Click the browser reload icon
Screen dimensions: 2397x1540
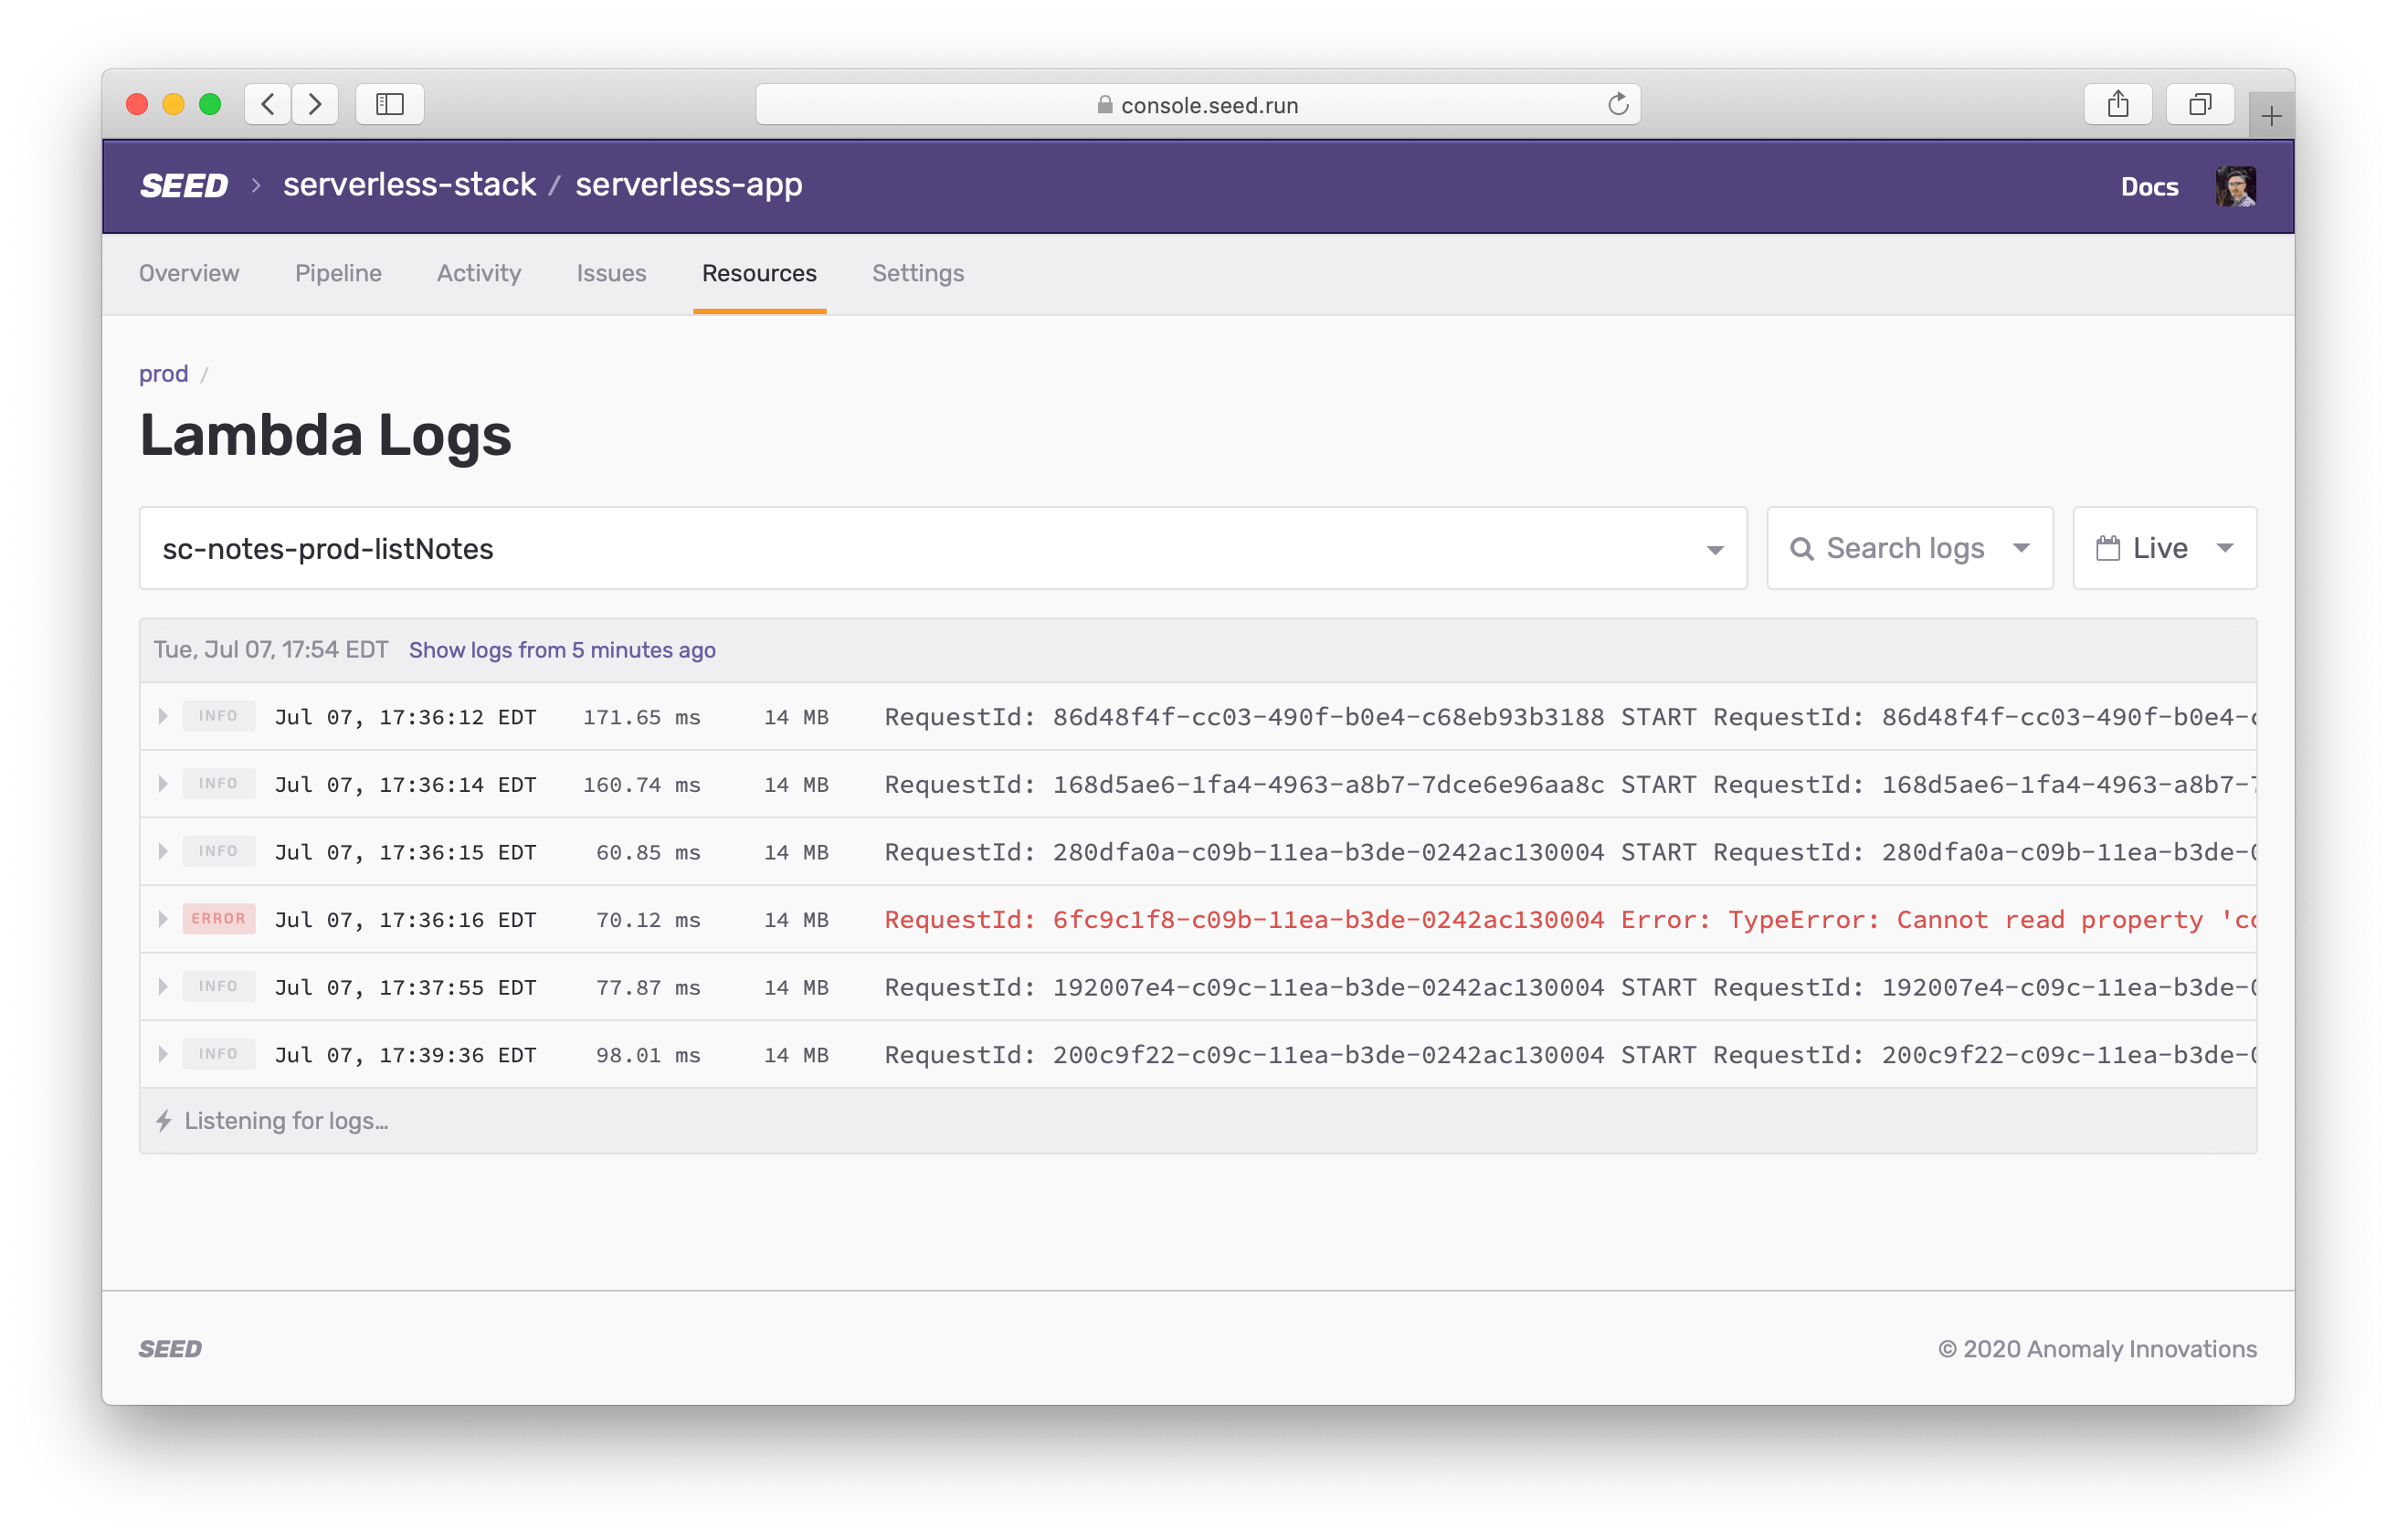tap(1618, 104)
